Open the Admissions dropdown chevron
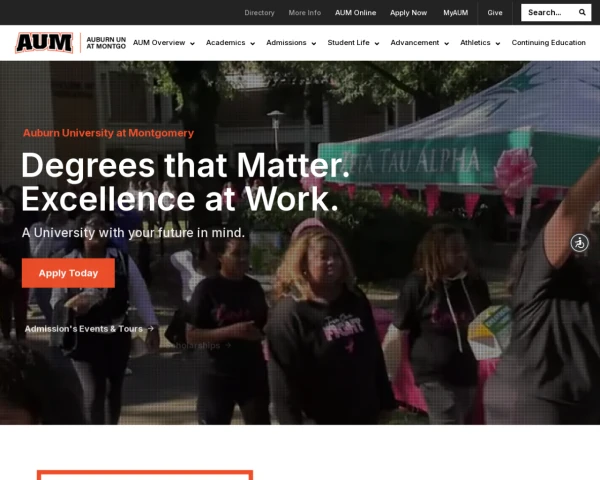This screenshot has height=480, width=600. tap(314, 43)
